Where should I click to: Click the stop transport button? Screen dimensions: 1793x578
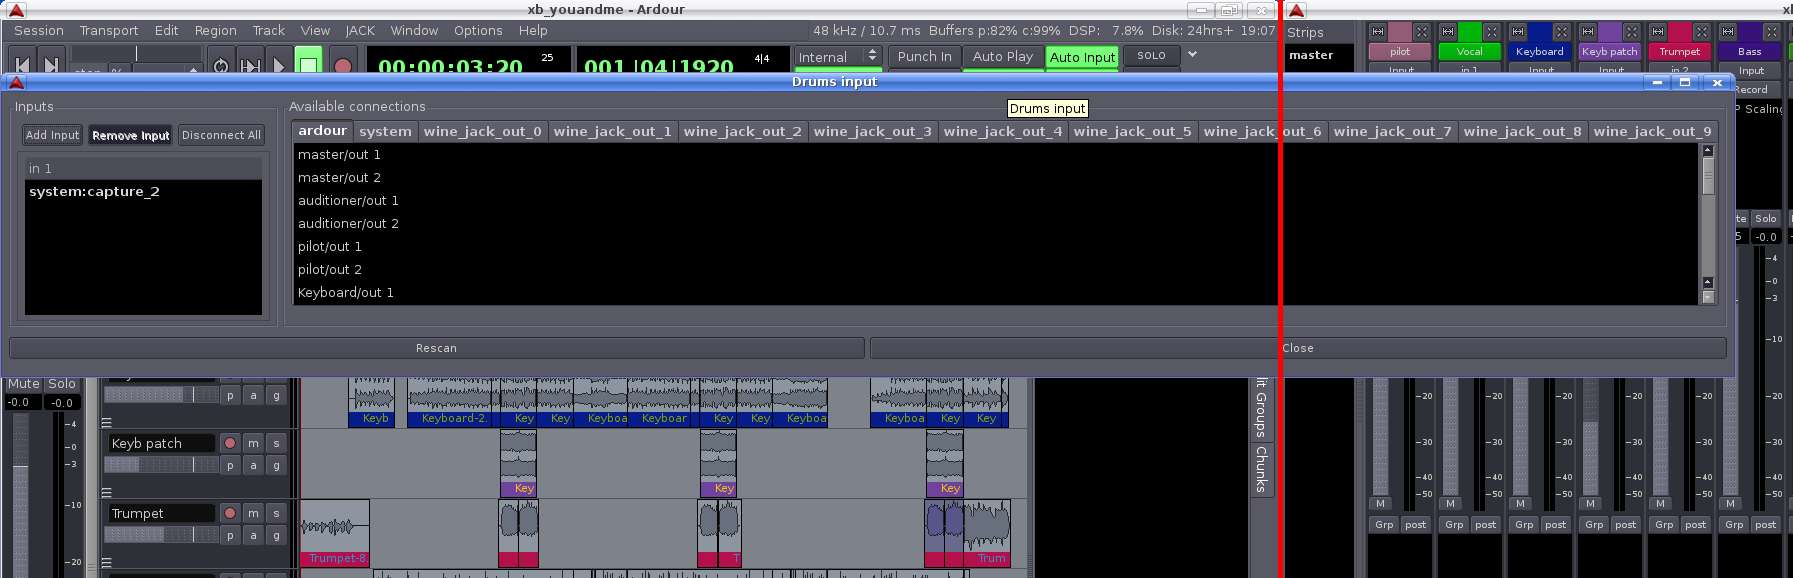point(308,66)
